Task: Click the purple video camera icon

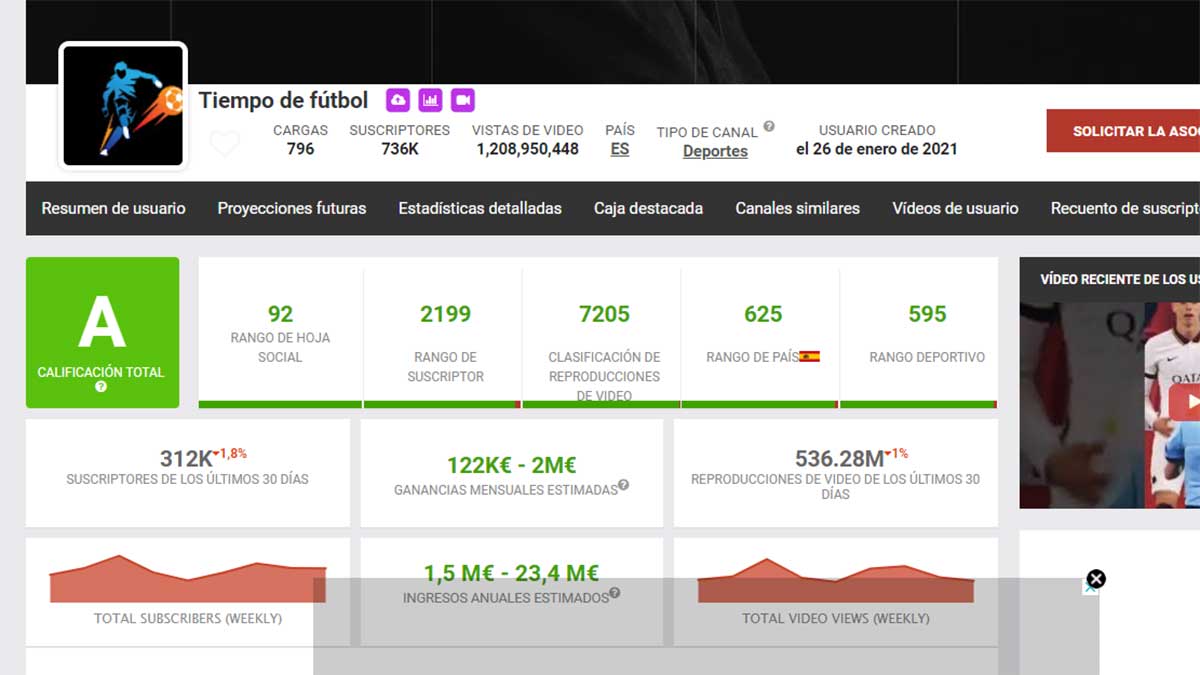Action: click(x=462, y=100)
